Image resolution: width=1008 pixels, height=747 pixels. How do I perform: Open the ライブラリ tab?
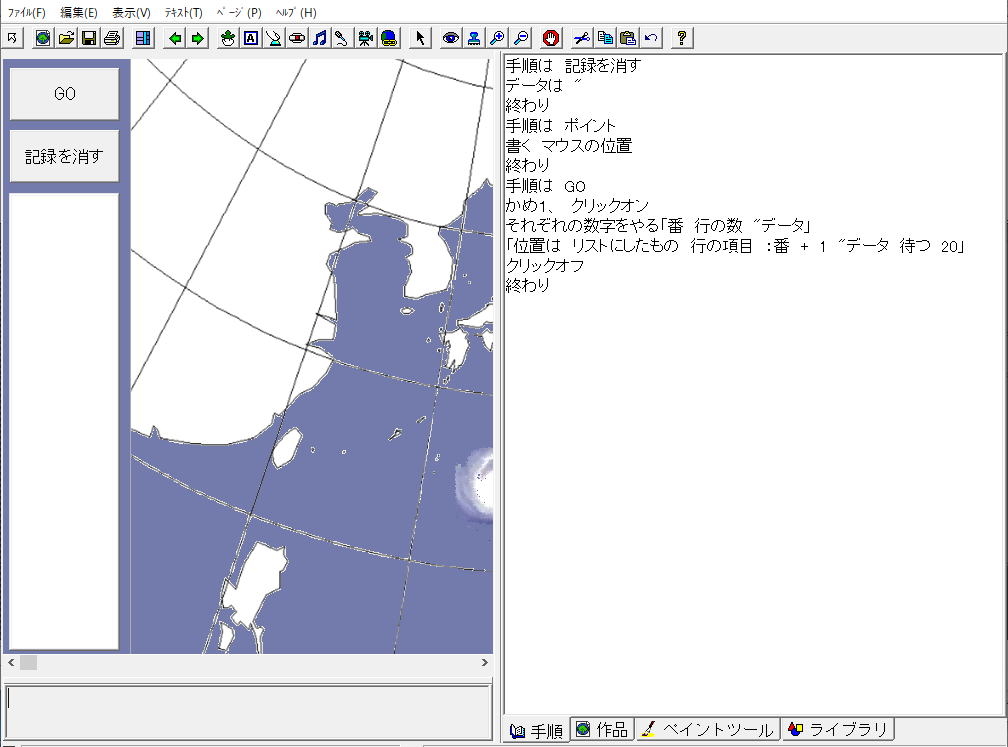pyautogui.click(x=837, y=730)
